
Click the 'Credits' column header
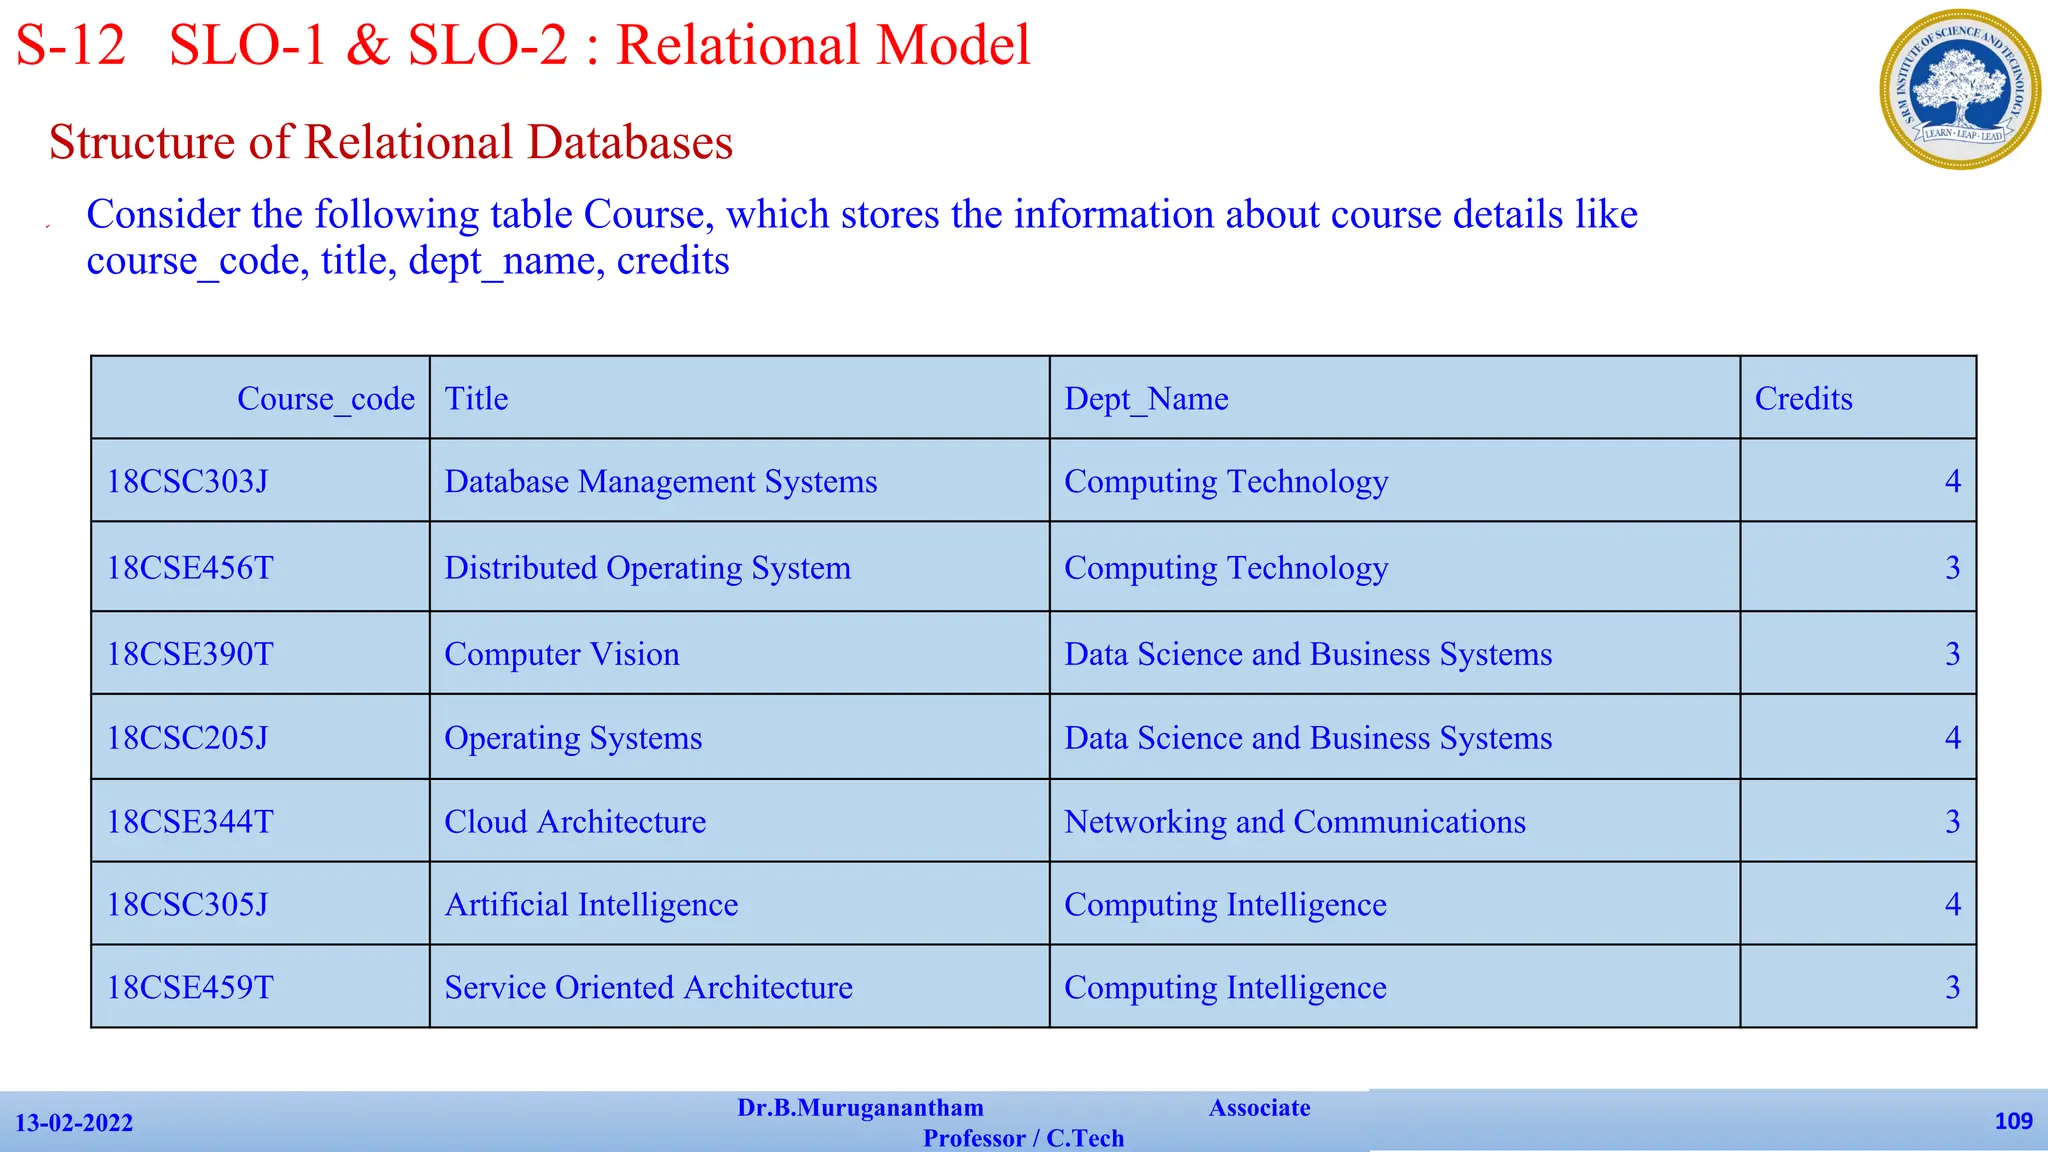(1858, 397)
